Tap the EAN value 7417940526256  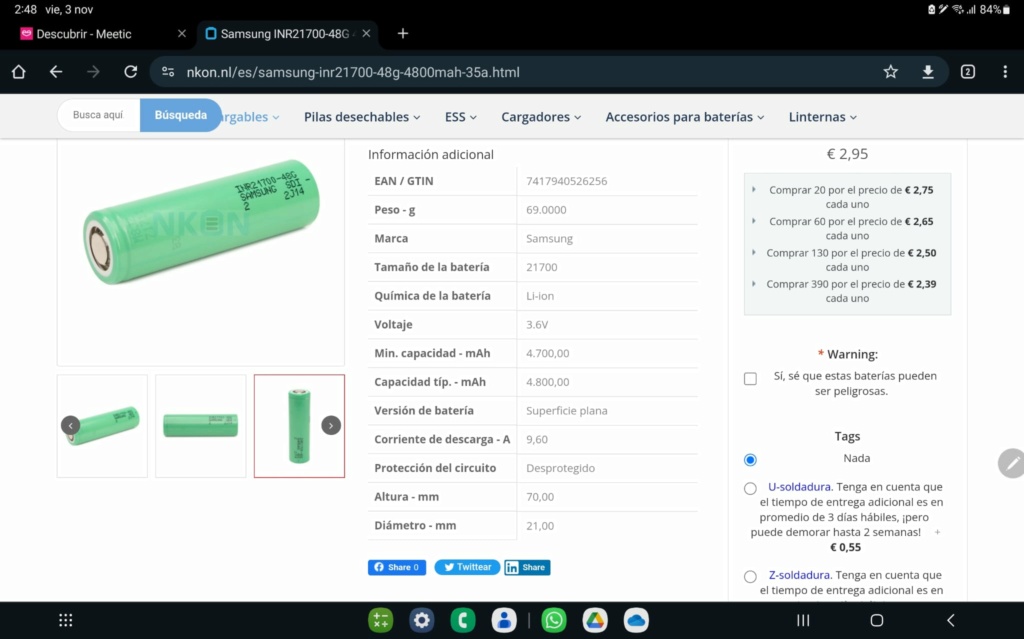pos(566,181)
